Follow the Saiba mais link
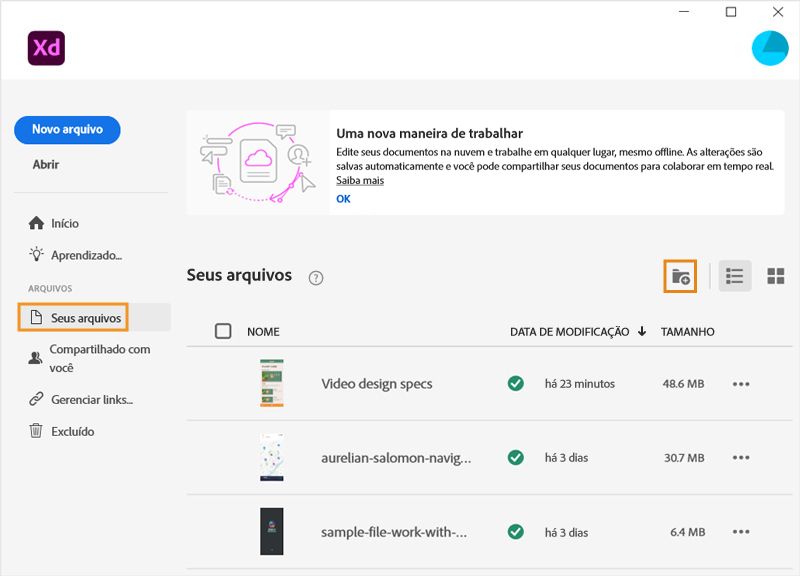Viewport: 800px width, 576px height. pos(360,180)
